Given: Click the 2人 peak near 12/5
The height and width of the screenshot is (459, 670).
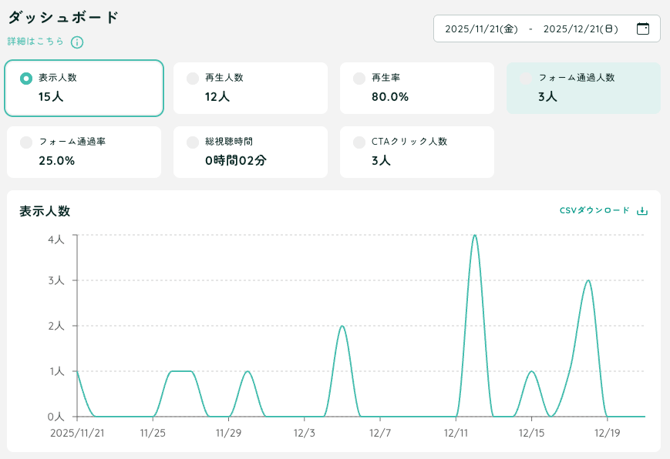Looking at the screenshot, I should (342, 326).
